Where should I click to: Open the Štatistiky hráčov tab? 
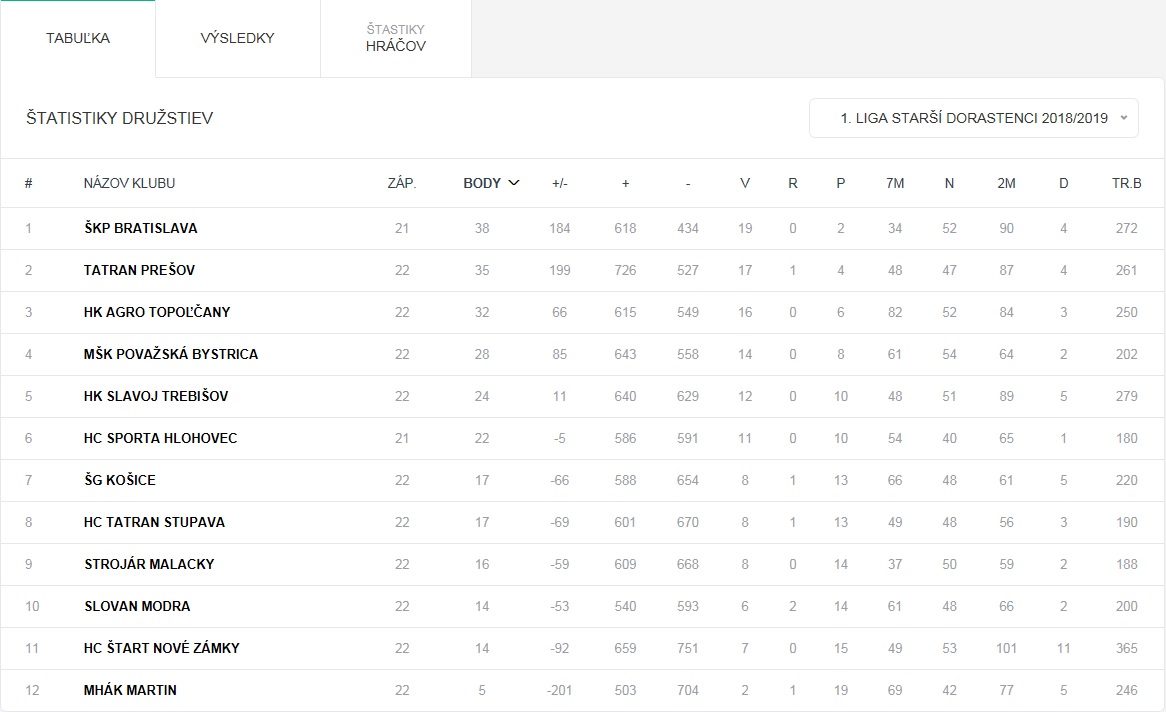tap(395, 38)
